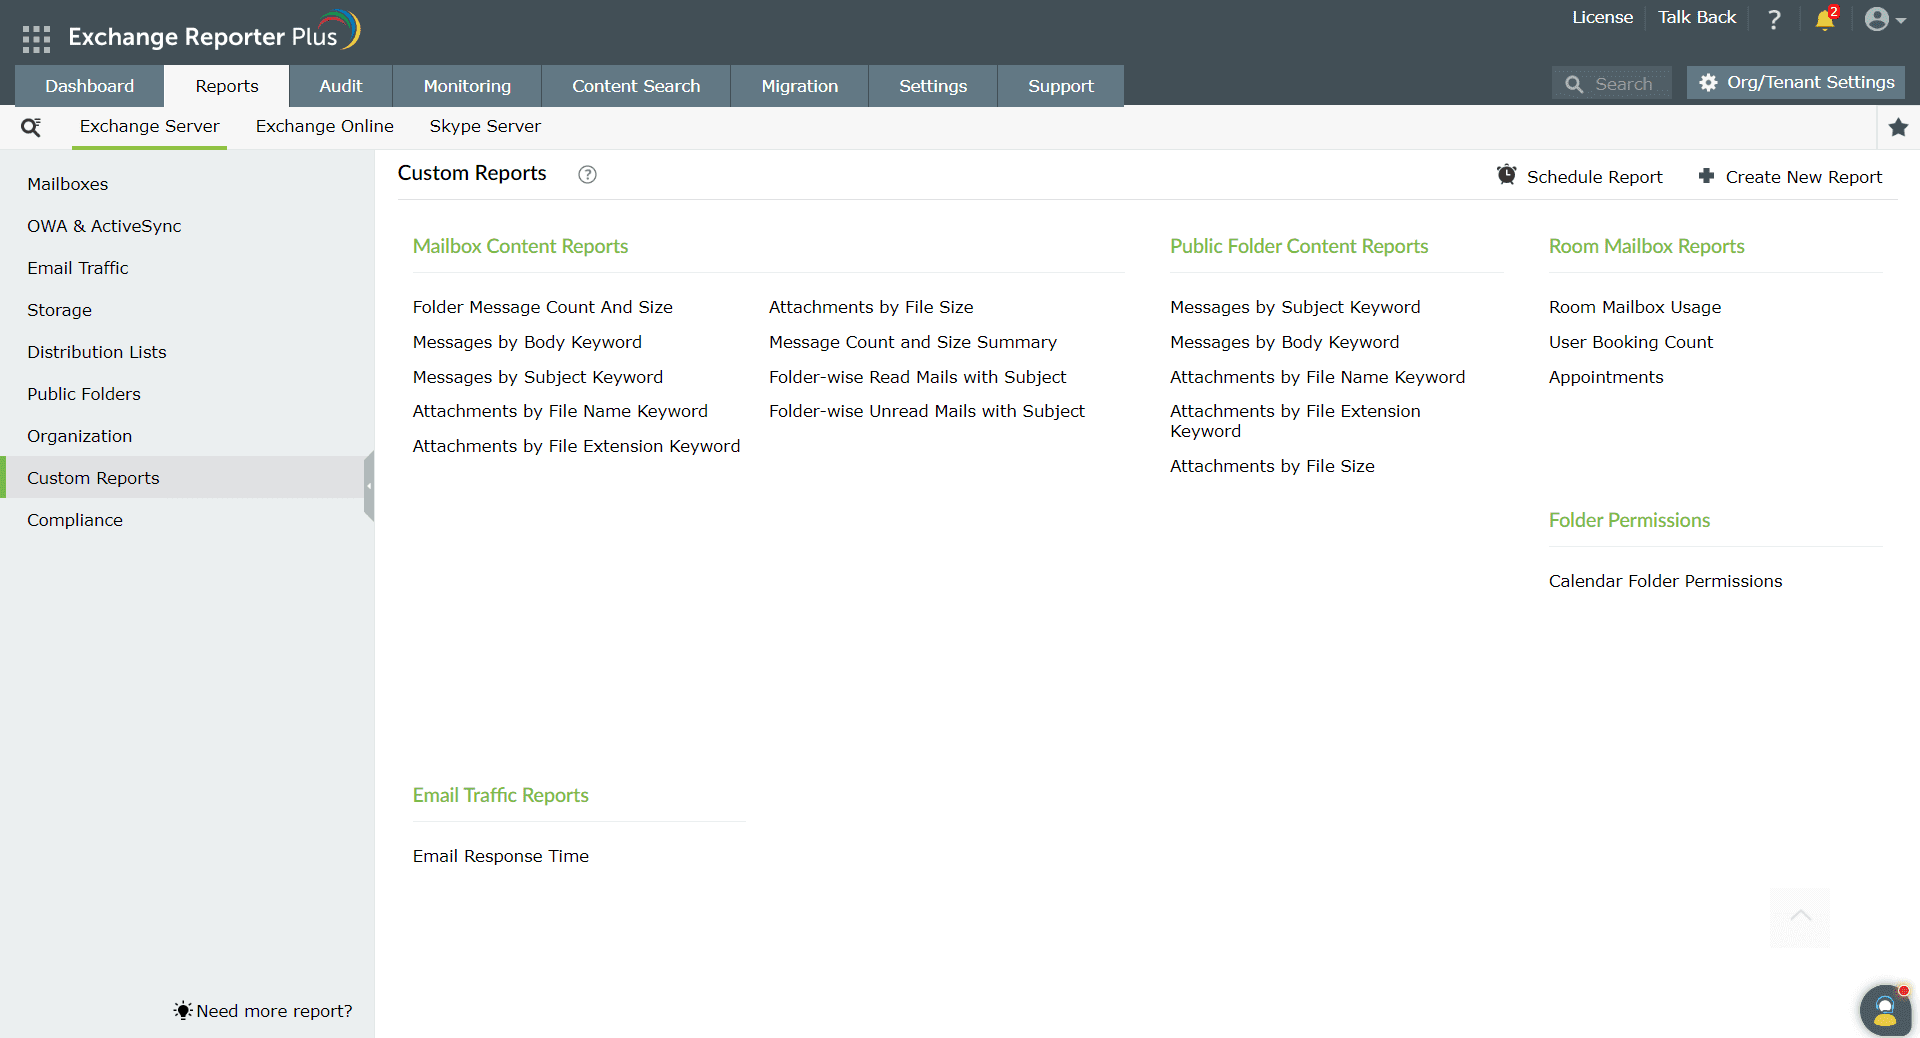Open the help question mark icon in top bar

[x=1774, y=19]
